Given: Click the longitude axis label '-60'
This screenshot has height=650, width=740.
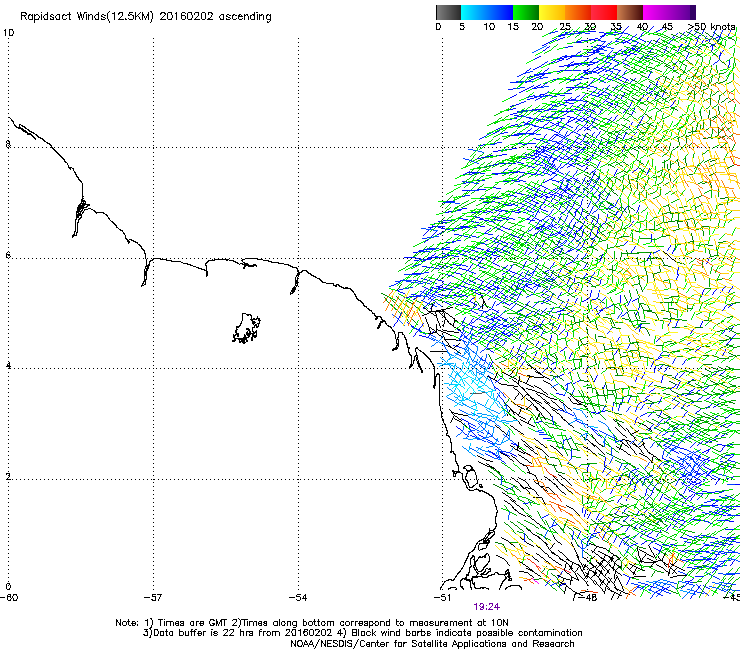Looking at the screenshot, I should coord(8,598).
